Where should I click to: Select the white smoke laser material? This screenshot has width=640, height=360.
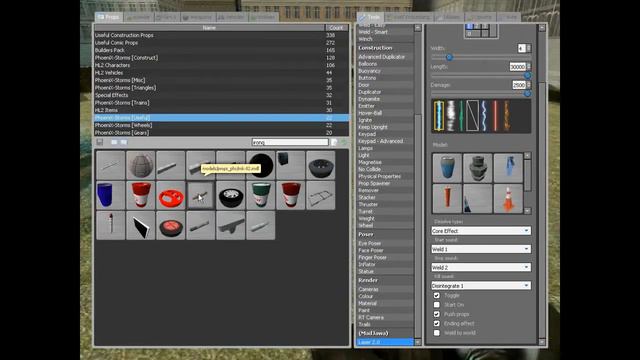[x=451, y=116]
